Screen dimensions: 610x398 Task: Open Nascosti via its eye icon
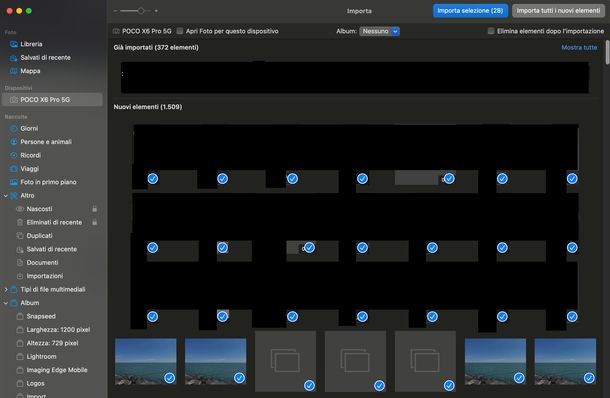point(20,209)
